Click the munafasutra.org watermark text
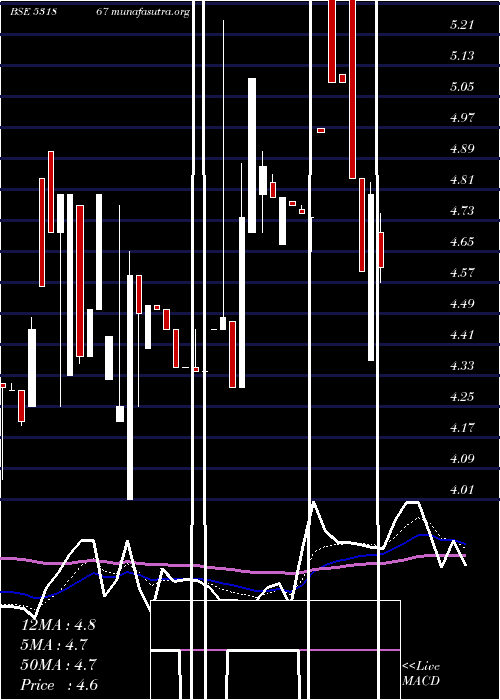Image resolution: width=500 pixels, height=700 pixels. pyautogui.click(x=150, y=12)
